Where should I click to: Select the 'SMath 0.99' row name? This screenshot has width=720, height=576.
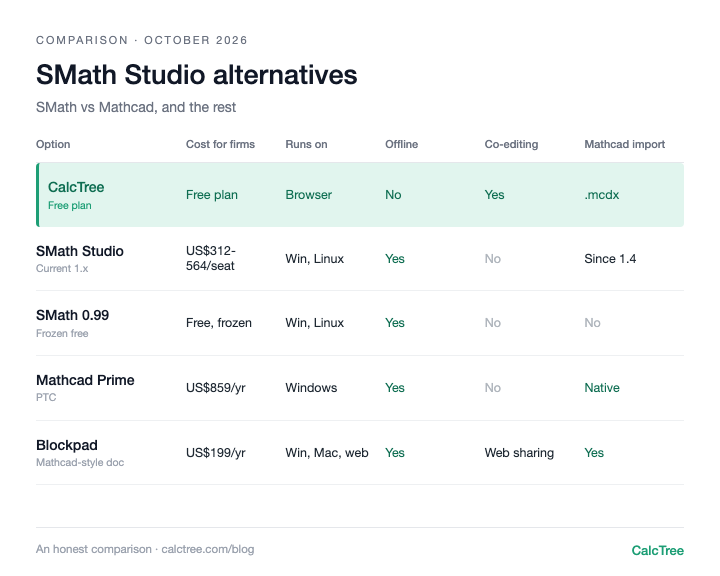coord(73,316)
